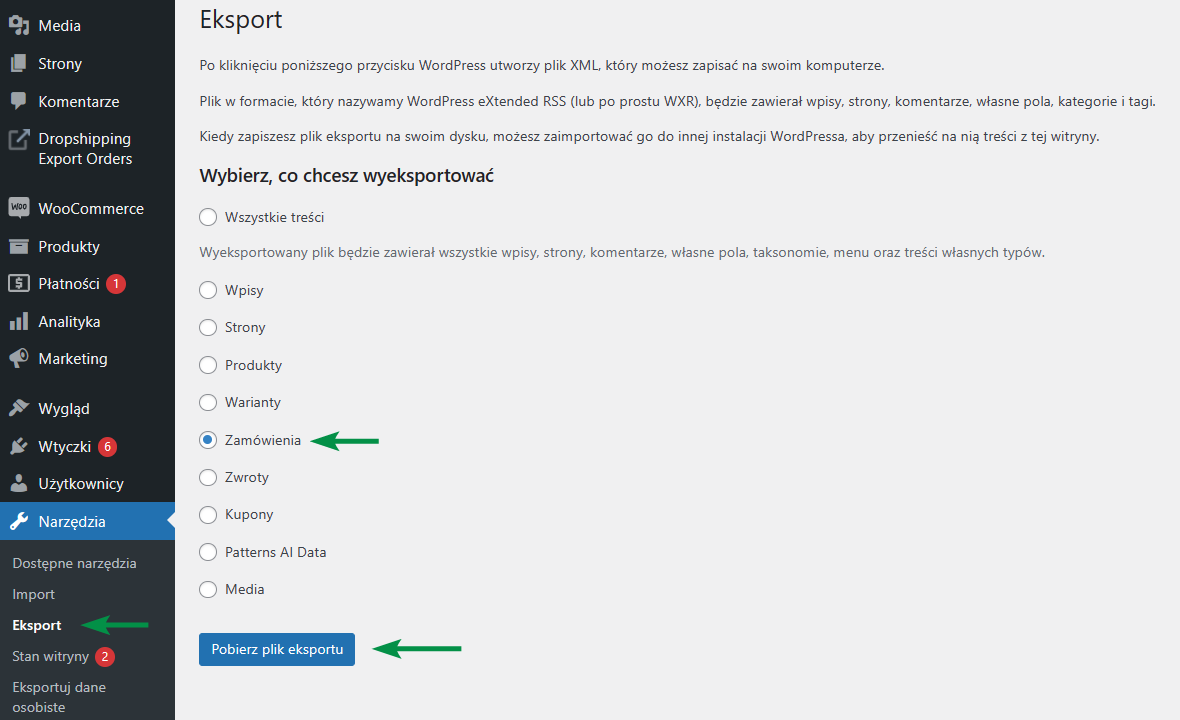Click the Narzędzia wrench icon
This screenshot has width=1180, height=720.
tap(19, 521)
